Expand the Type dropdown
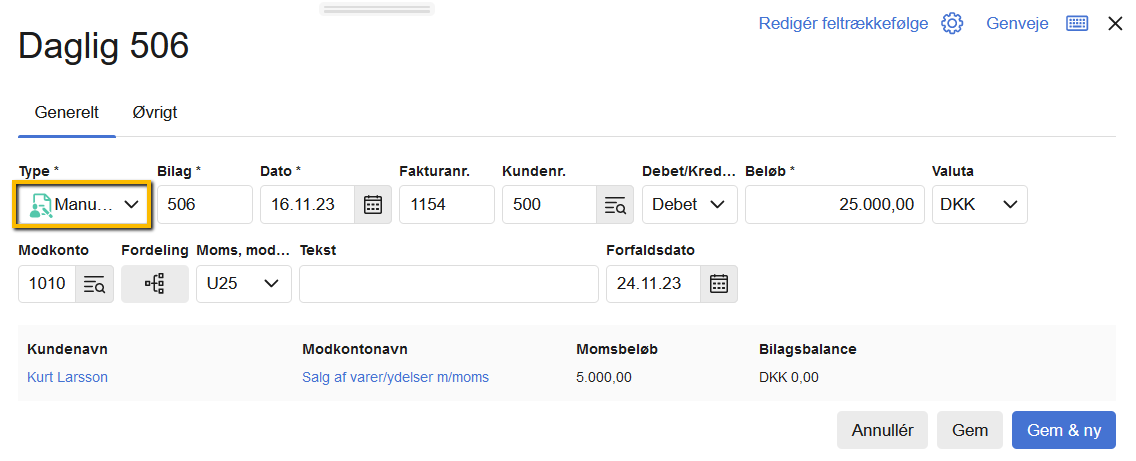The height and width of the screenshot is (461, 1136). pyautogui.click(x=83, y=204)
